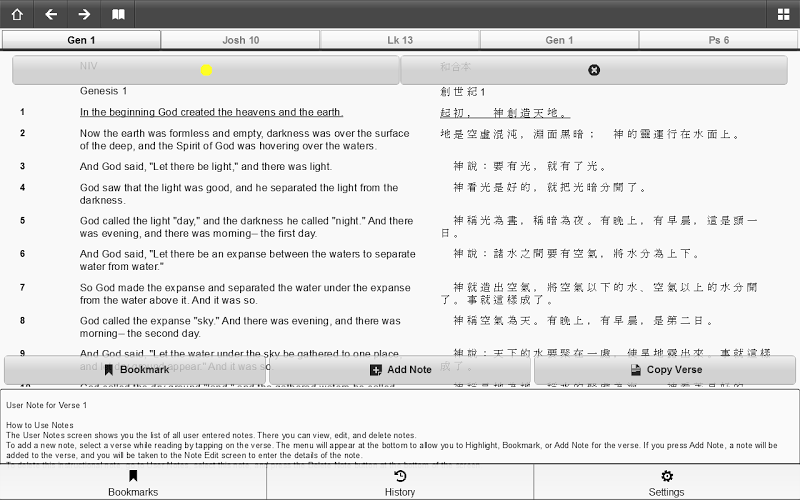Select verse 2 beginning 'Now the earth'

244,139
